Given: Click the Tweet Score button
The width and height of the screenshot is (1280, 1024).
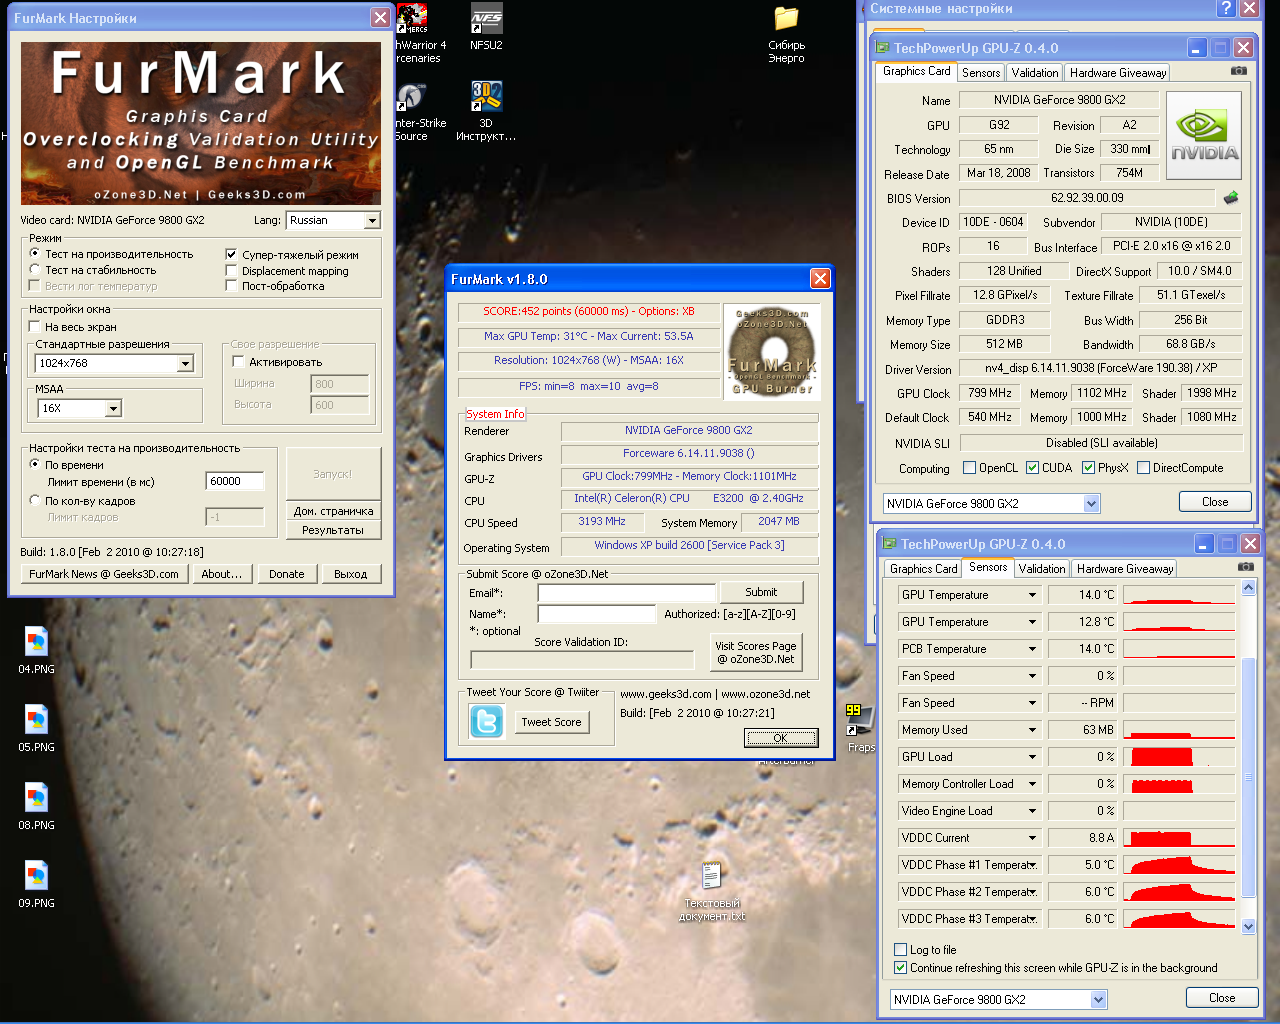Looking at the screenshot, I should (551, 722).
